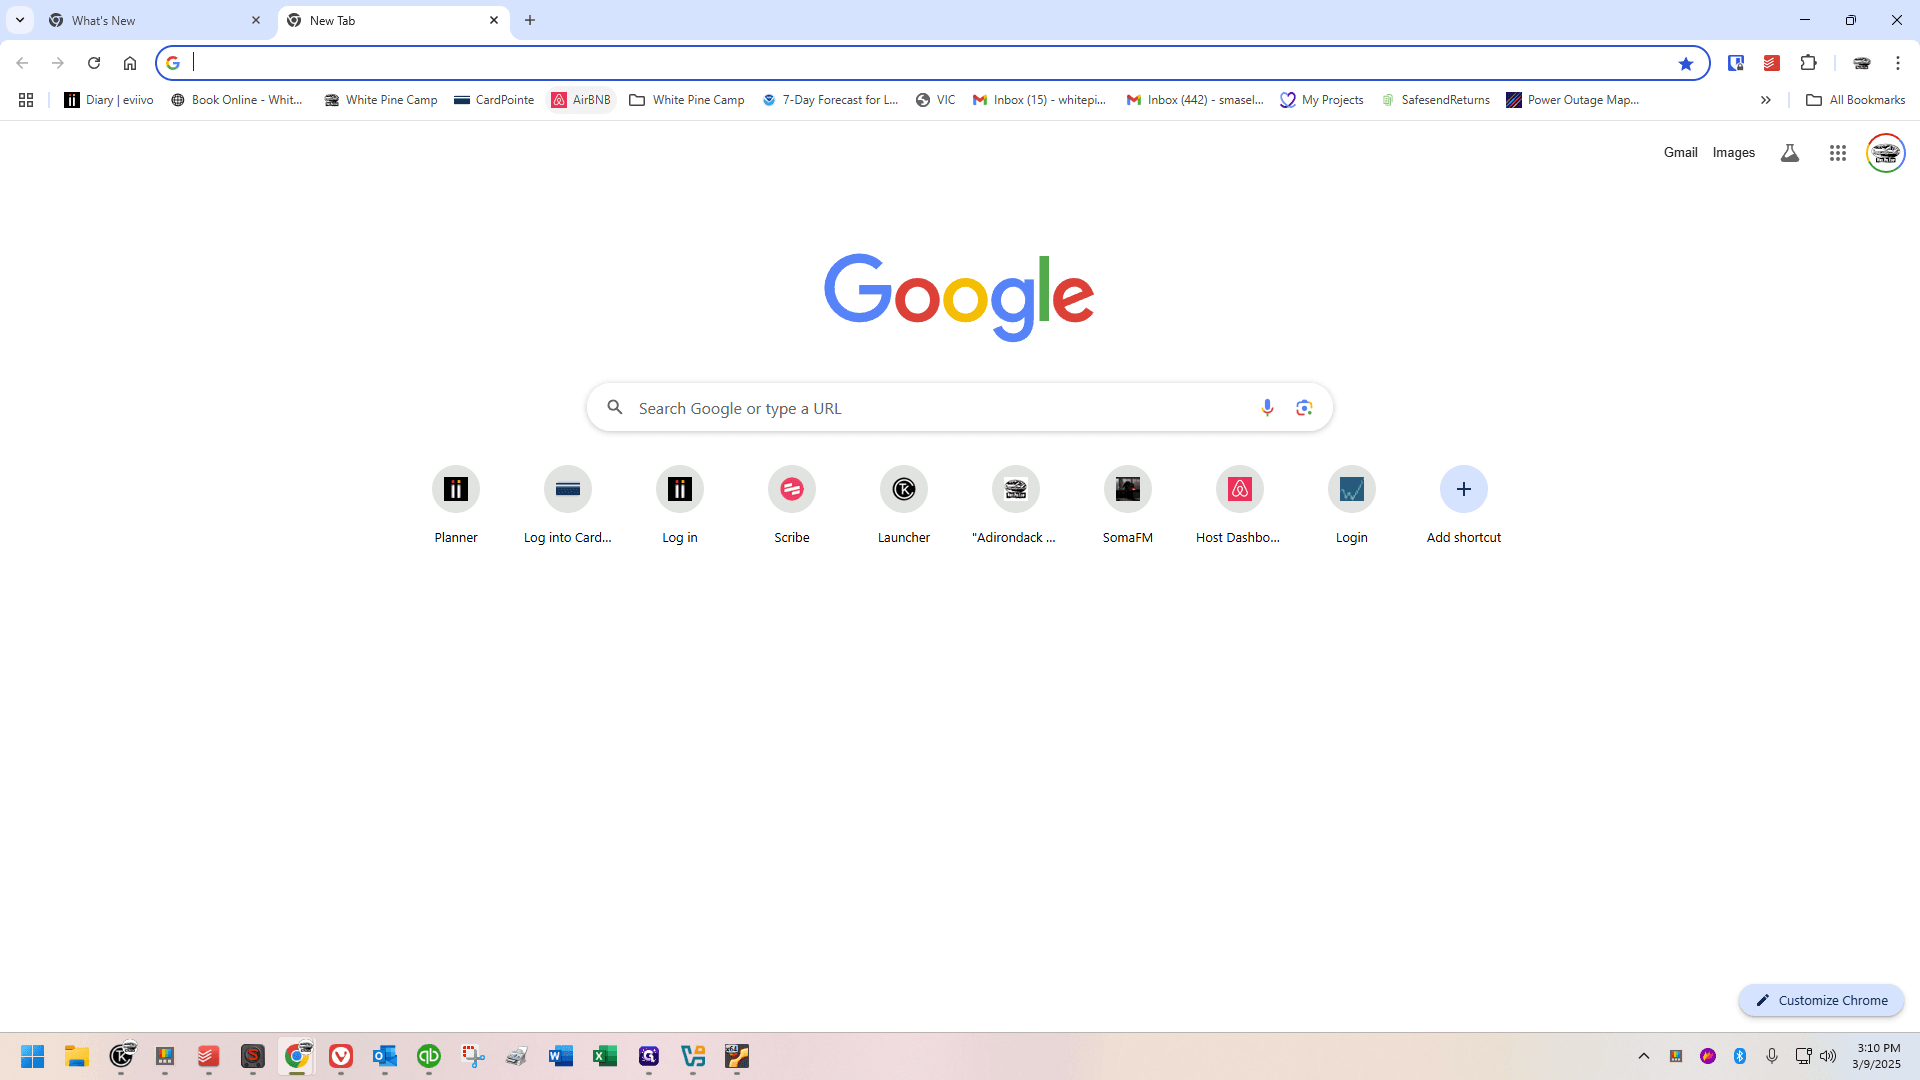
Task: Open File Explorer from the taskbar
Action: 77,1056
